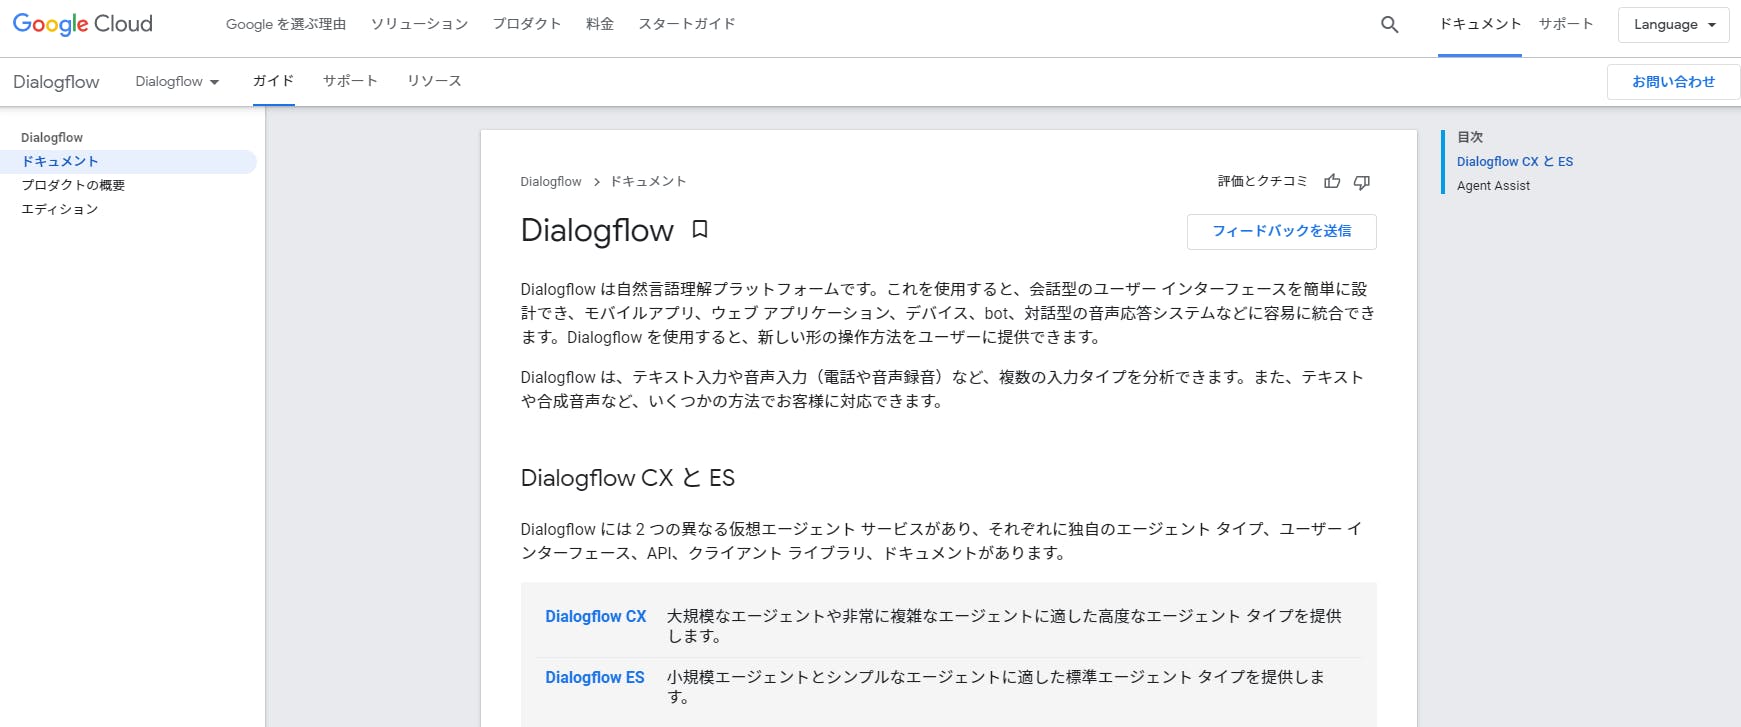Select エディション in the sidebar
Viewport: 1741px width, 727px height.
click(60, 209)
